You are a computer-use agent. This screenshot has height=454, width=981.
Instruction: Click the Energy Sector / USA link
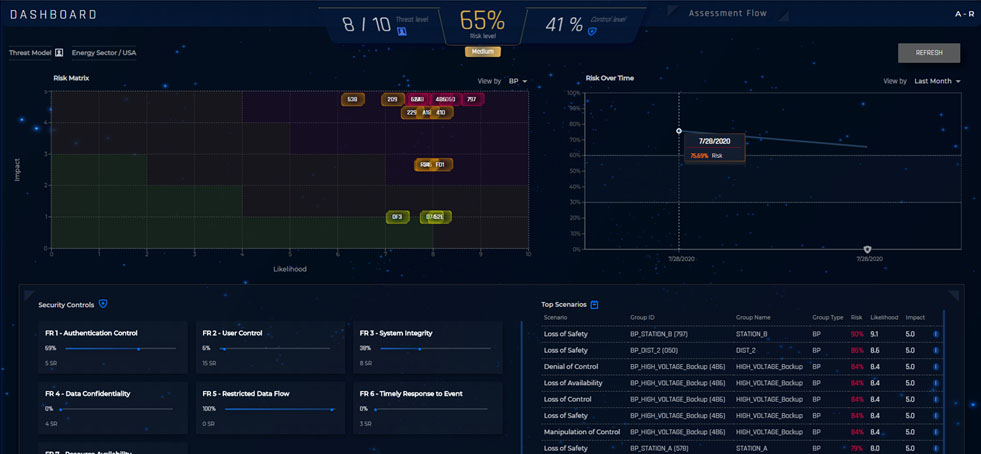104,53
